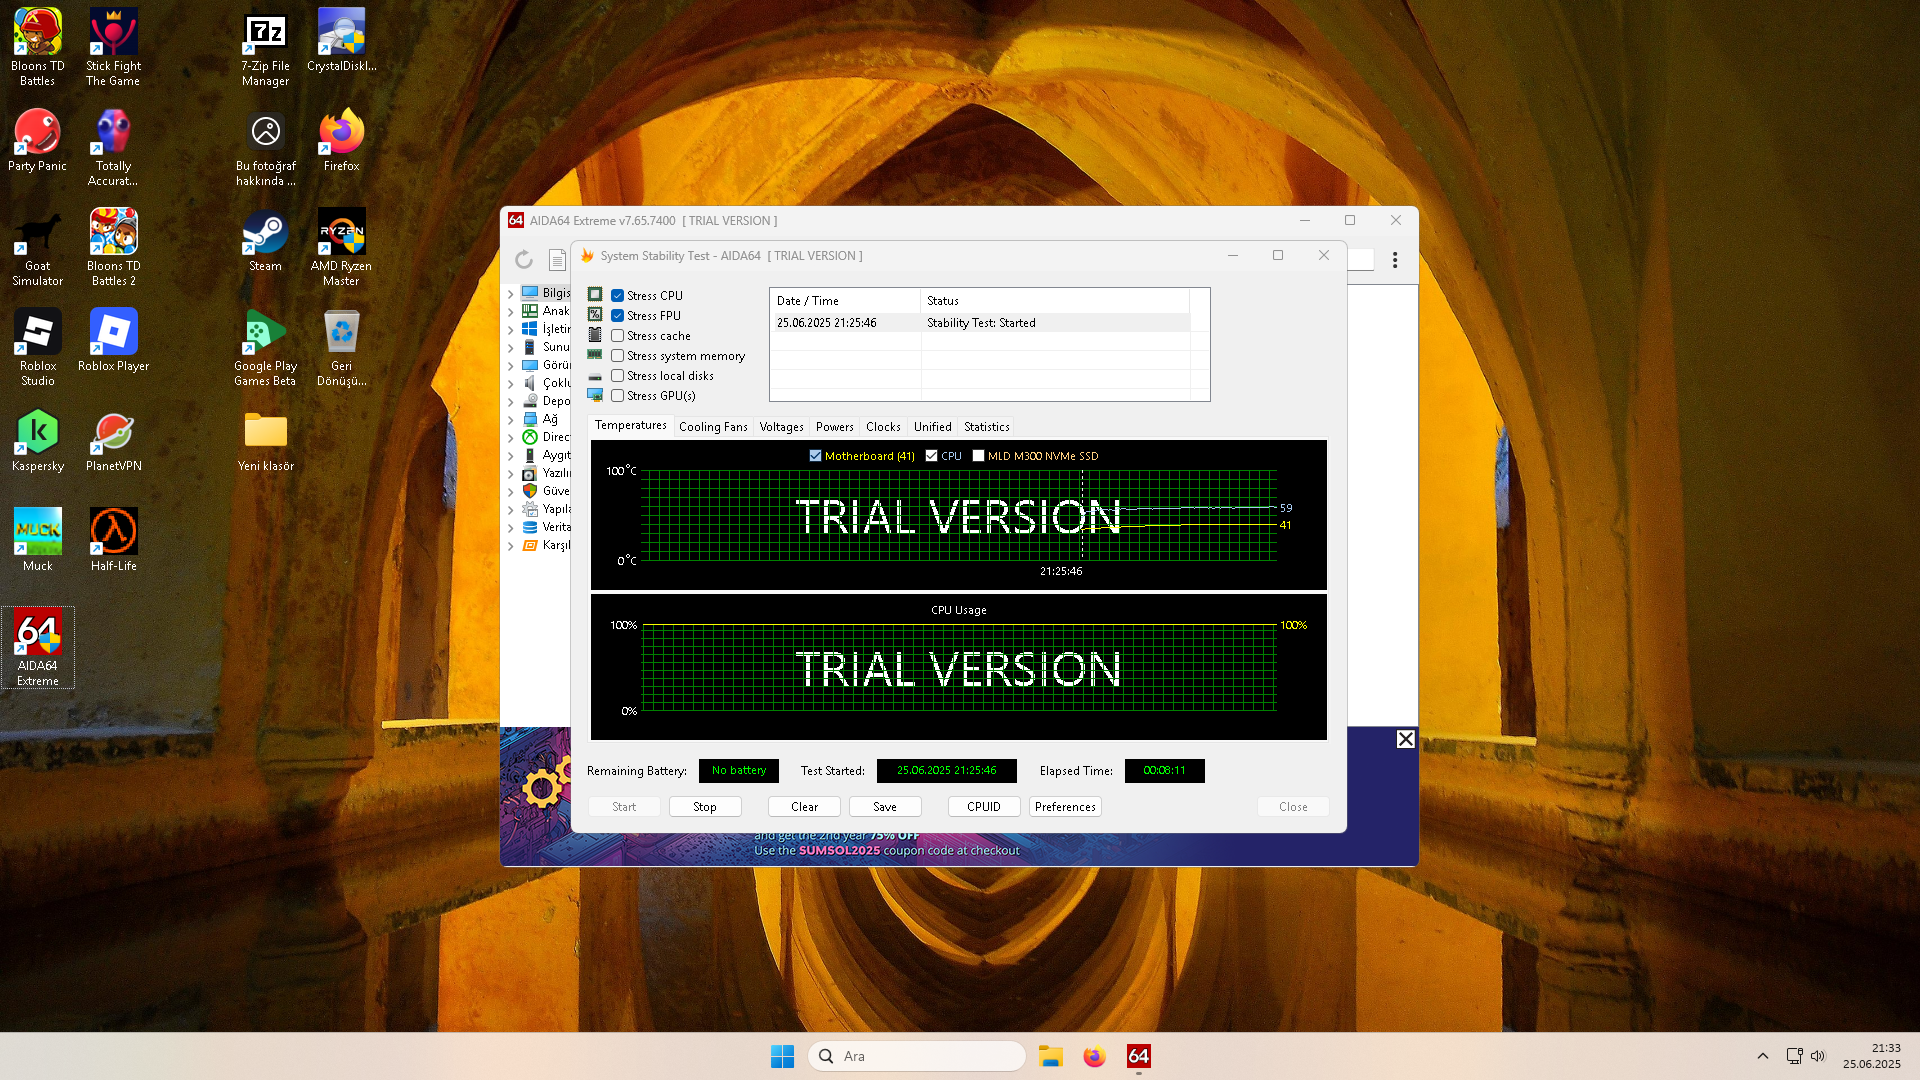
Task: Launch Muck desktop shortcut
Action: pyautogui.click(x=38, y=540)
